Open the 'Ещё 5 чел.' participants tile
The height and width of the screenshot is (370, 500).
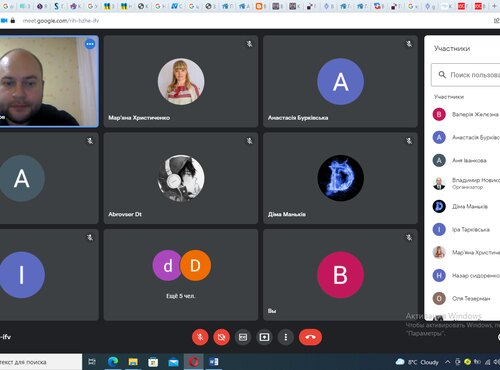(181, 275)
